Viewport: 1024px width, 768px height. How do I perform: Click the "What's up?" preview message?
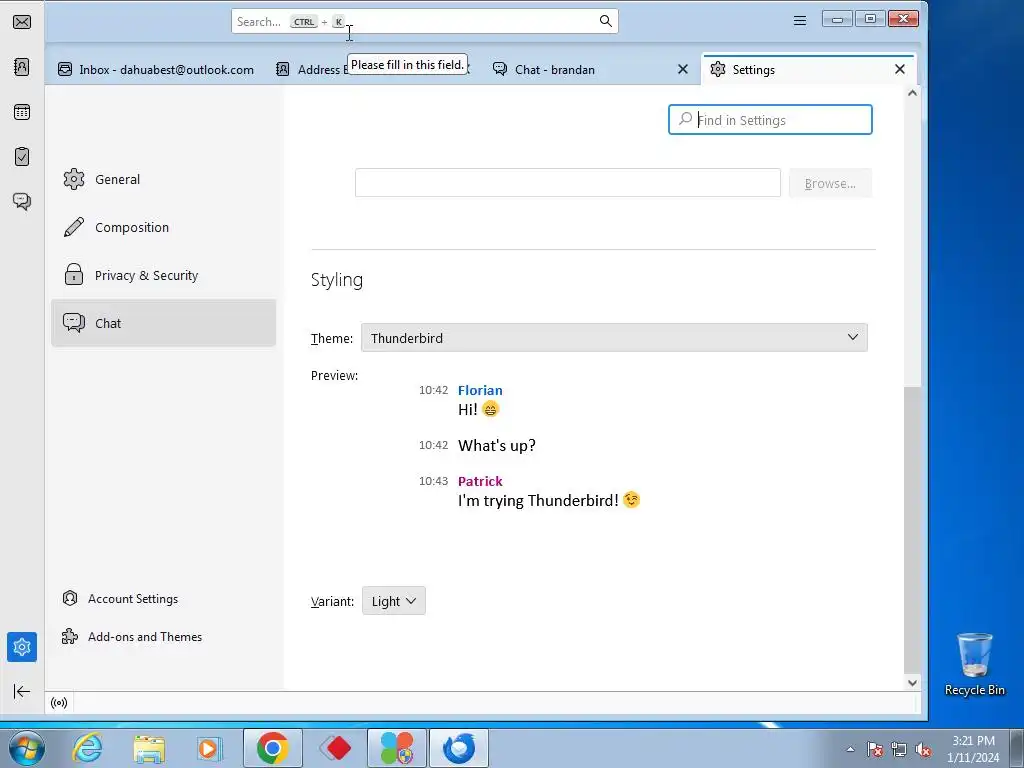click(496, 445)
